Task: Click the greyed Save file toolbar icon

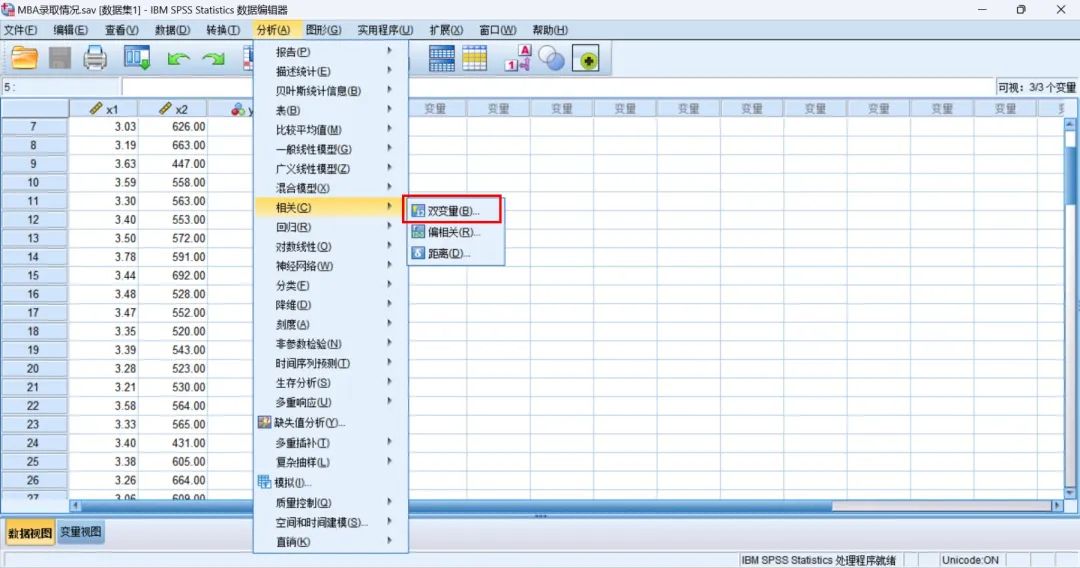Action: pyautogui.click(x=60, y=59)
